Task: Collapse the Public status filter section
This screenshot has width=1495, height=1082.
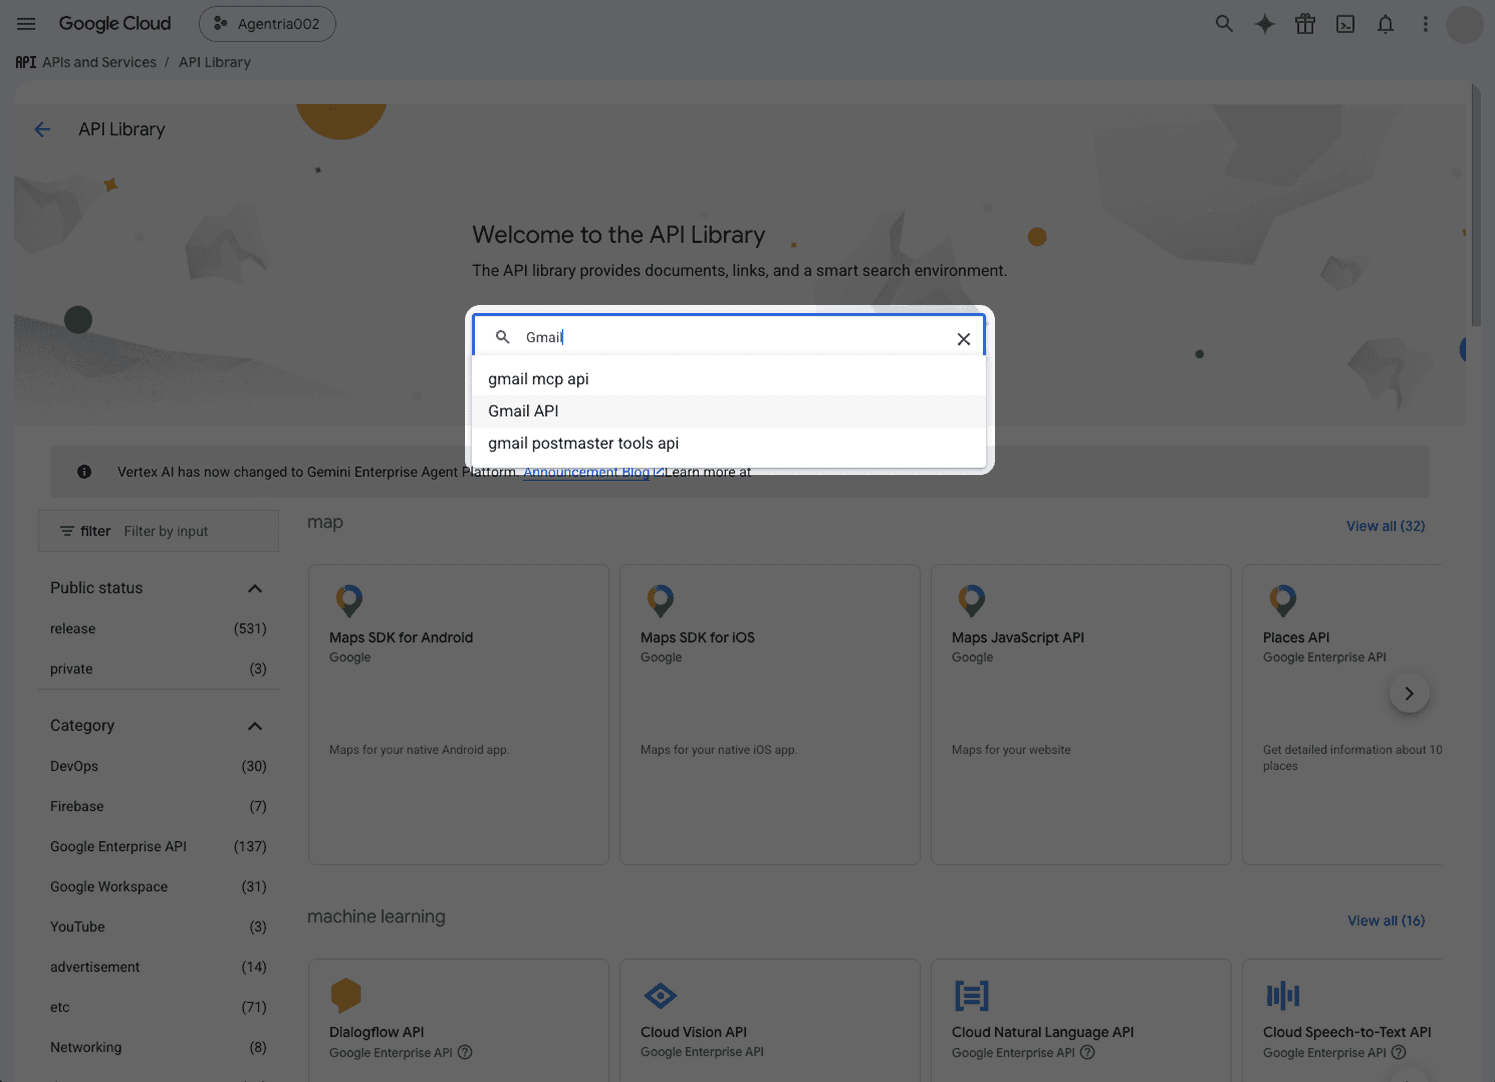Action: point(255,588)
